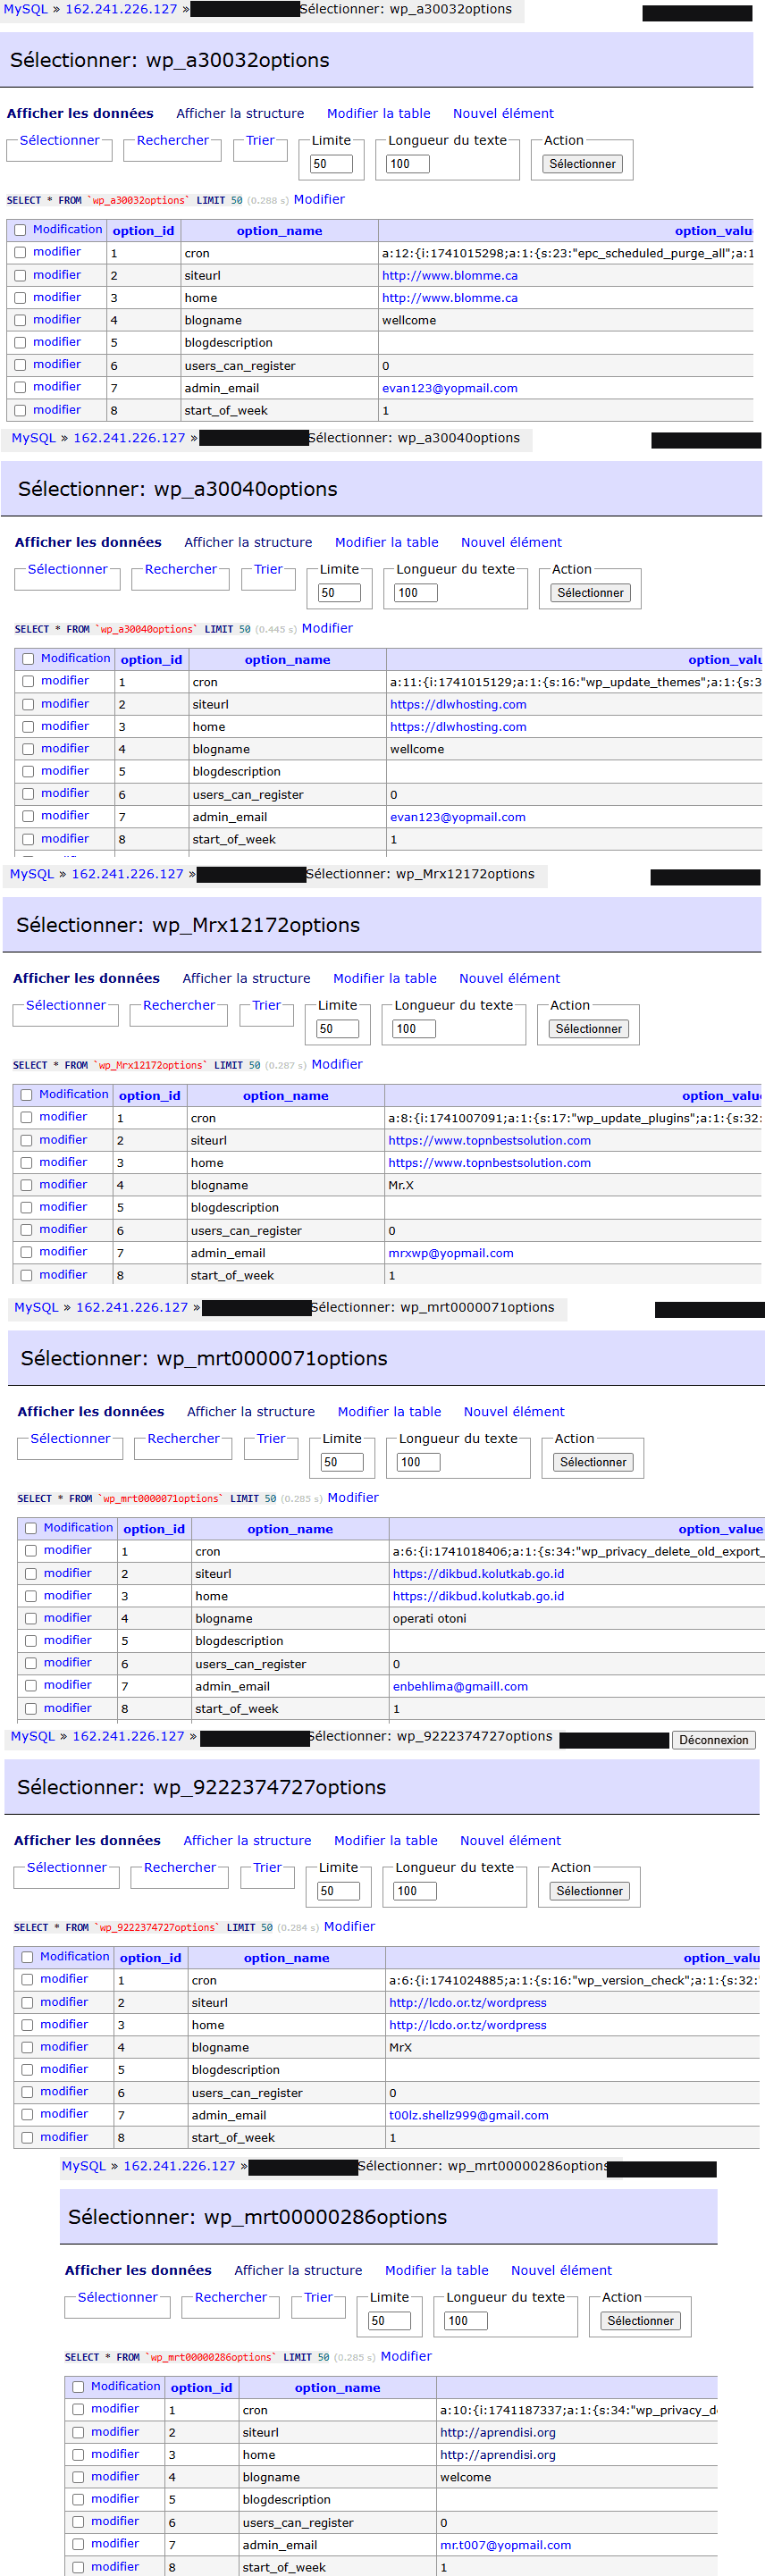The image size is (765, 2576).
Task: Click 'modifier' for blogname row in wp_9222374727options
Action: pyautogui.click(x=64, y=2047)
